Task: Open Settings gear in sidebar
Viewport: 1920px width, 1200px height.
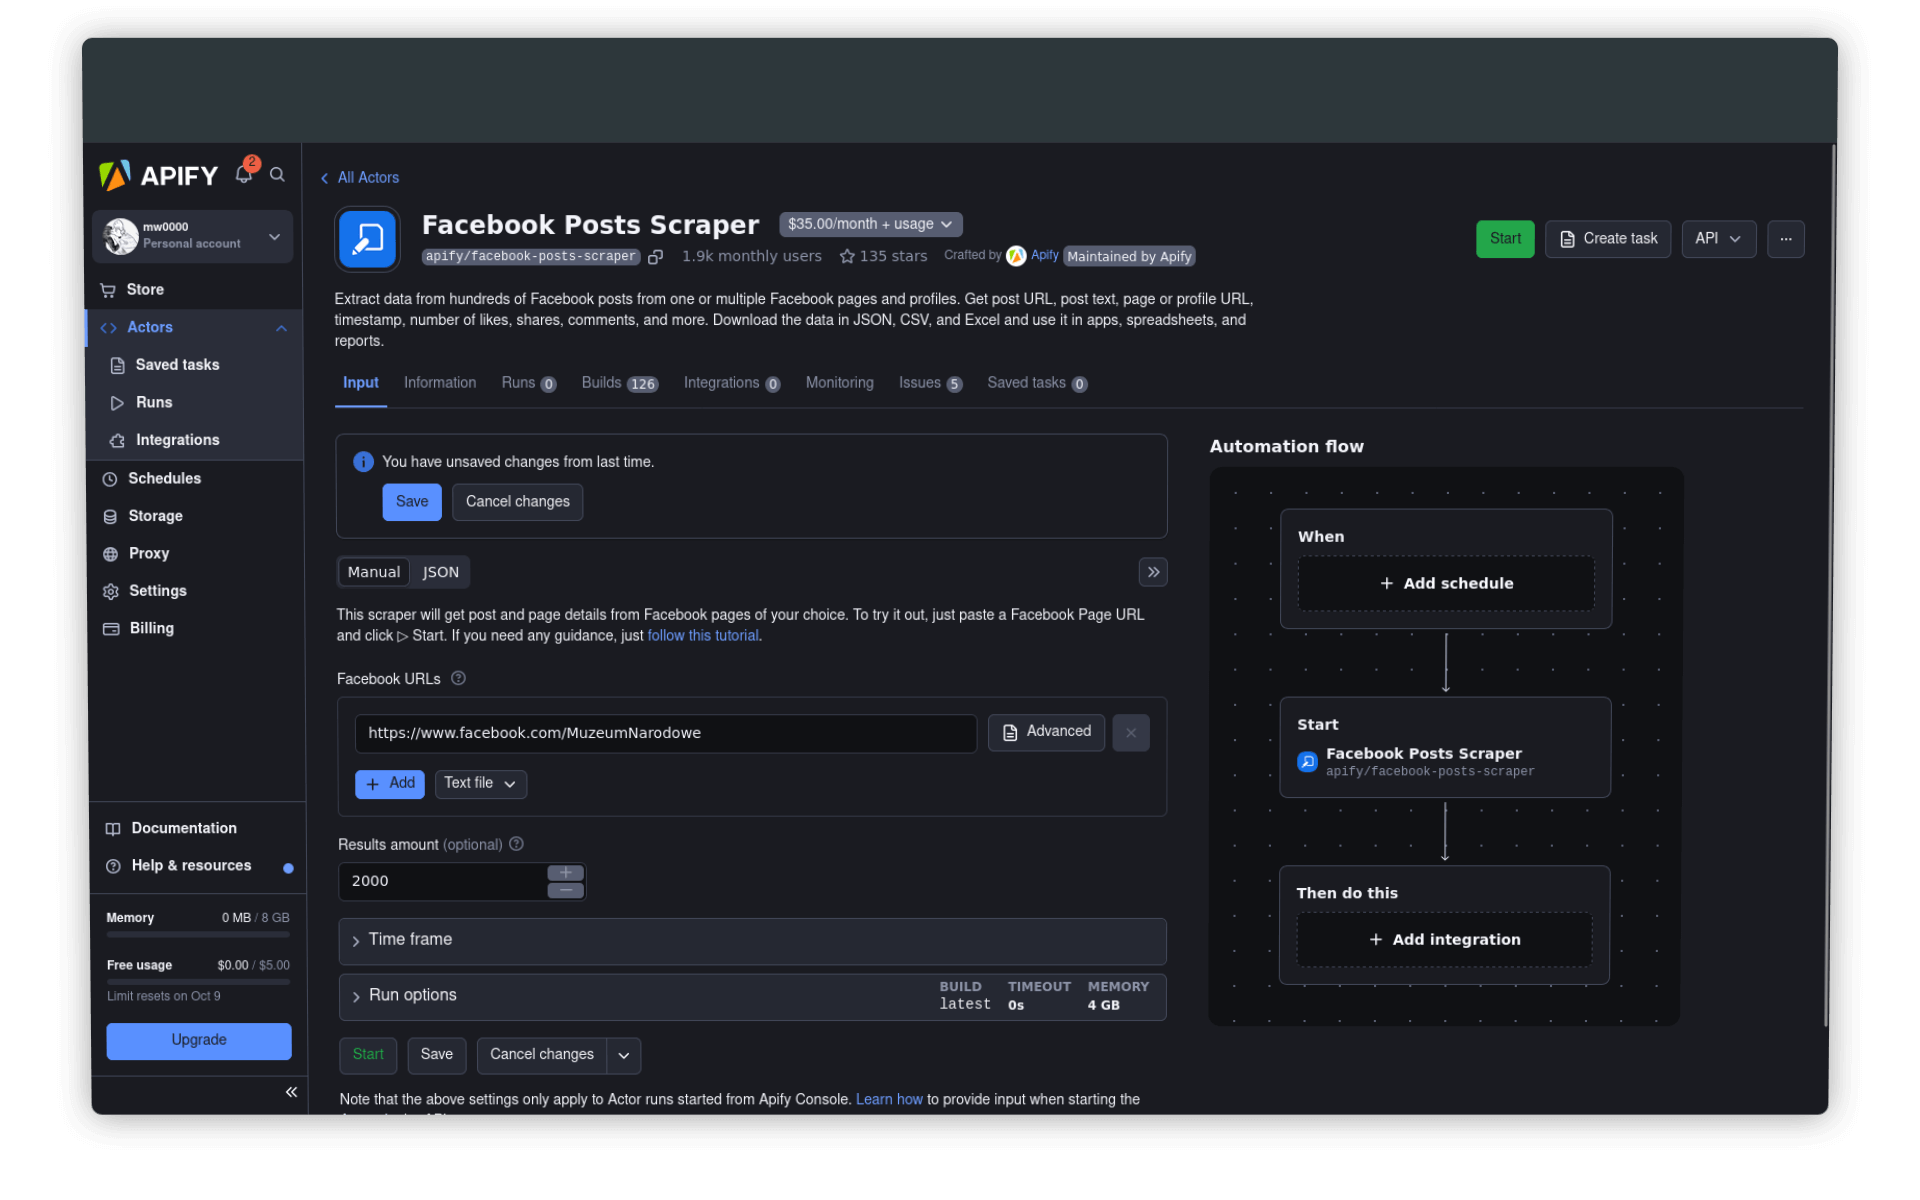Action: (111, 591)
